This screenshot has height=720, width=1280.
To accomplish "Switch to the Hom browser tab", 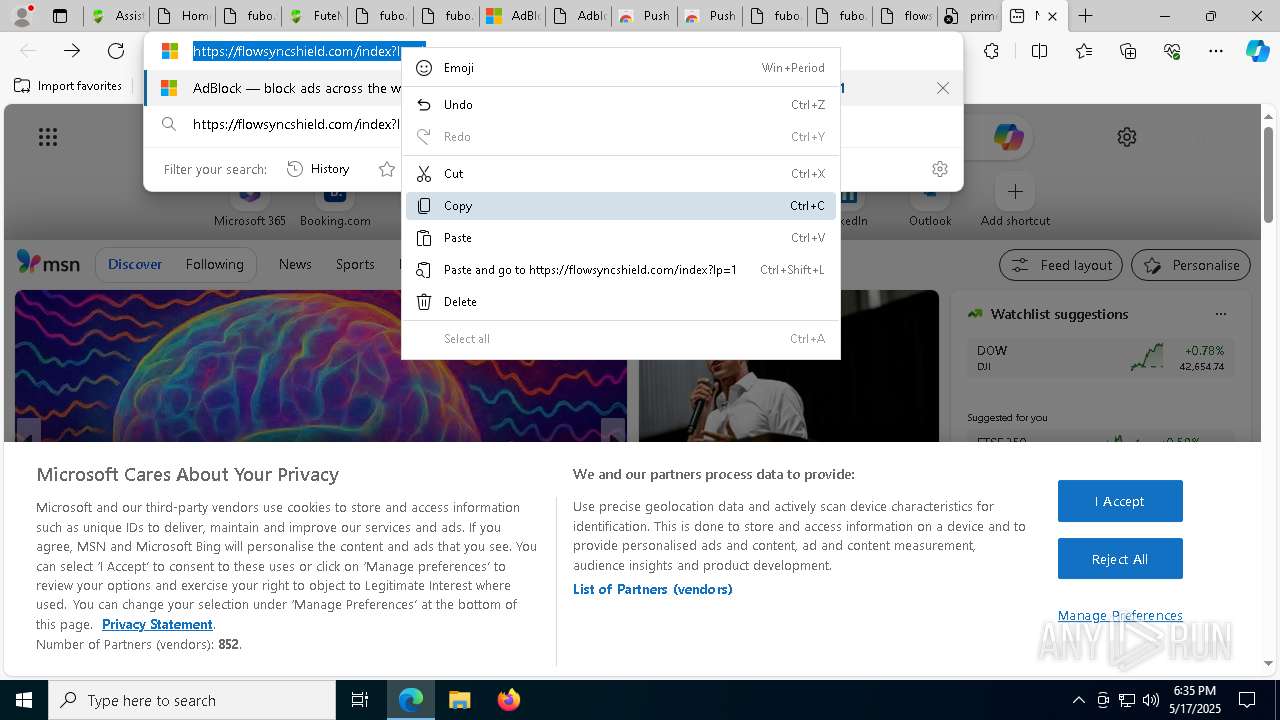I will click(181, 16).
